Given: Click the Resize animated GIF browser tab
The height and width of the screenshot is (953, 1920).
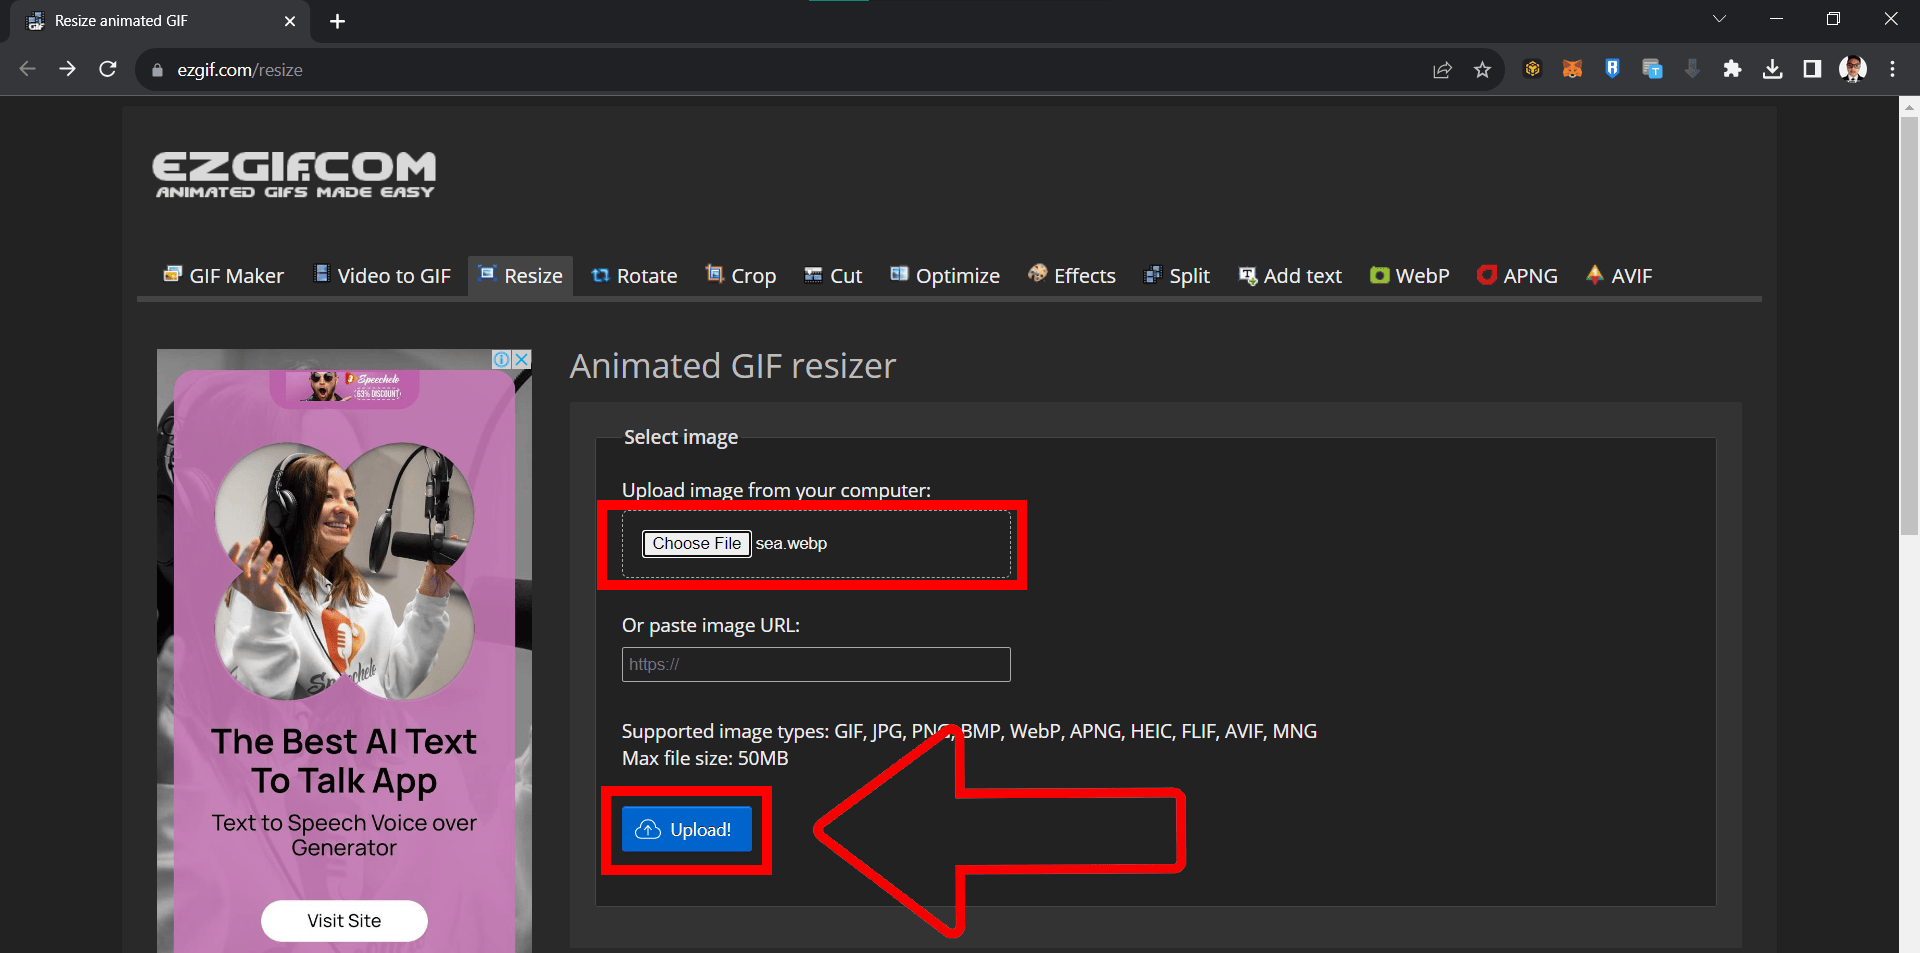Looking at the screenshot, I should pos(120,20).
